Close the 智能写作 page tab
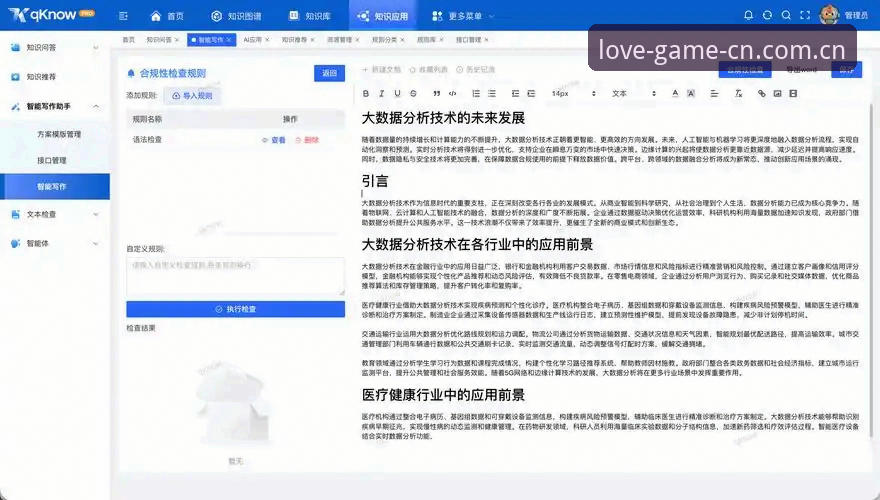The width and height of the screenshot is (880, 500). click(x=229, y=40)
